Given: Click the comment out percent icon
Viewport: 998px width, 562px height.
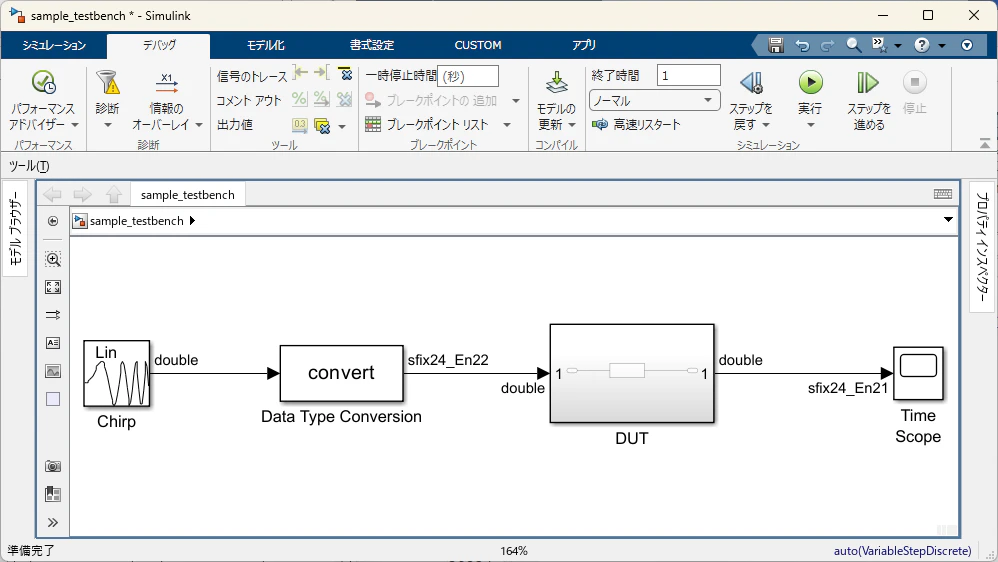Looking at the screenshot, I should point(299,99).
